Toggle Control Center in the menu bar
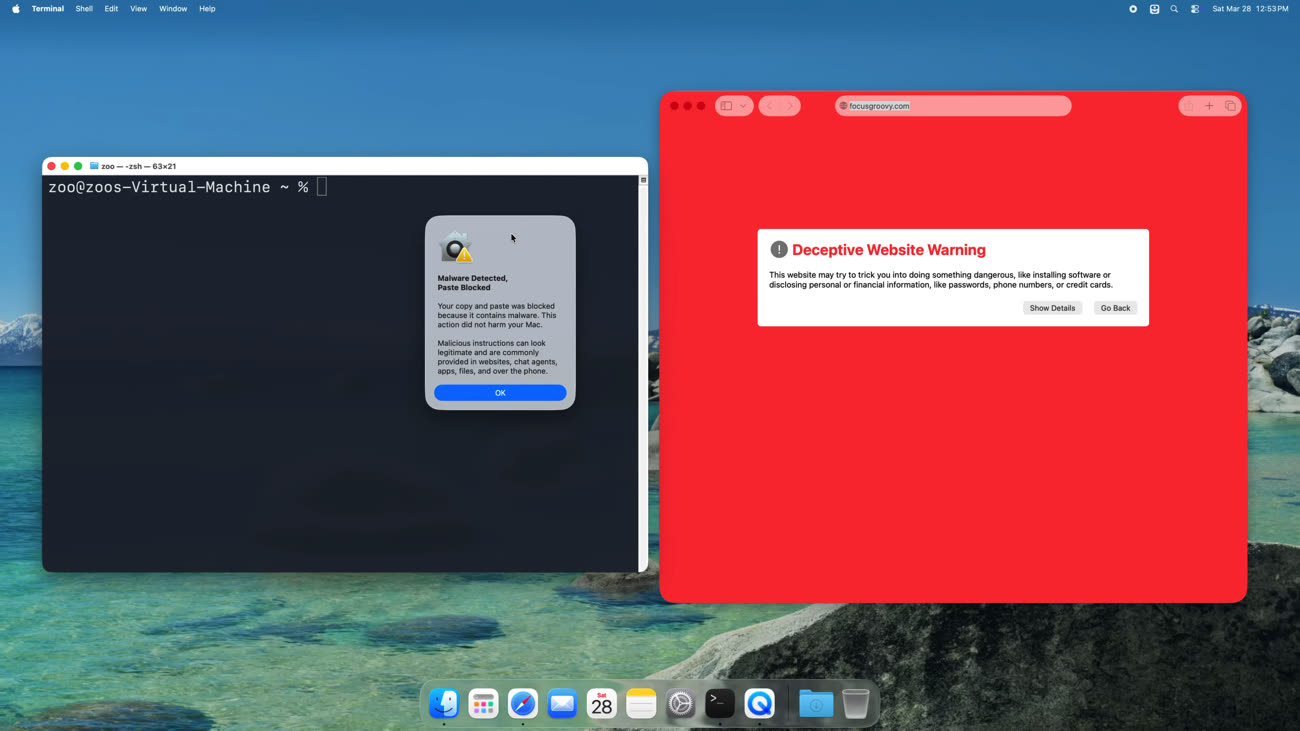This screenshot has height=731, width=1300. pos(1195,9)
